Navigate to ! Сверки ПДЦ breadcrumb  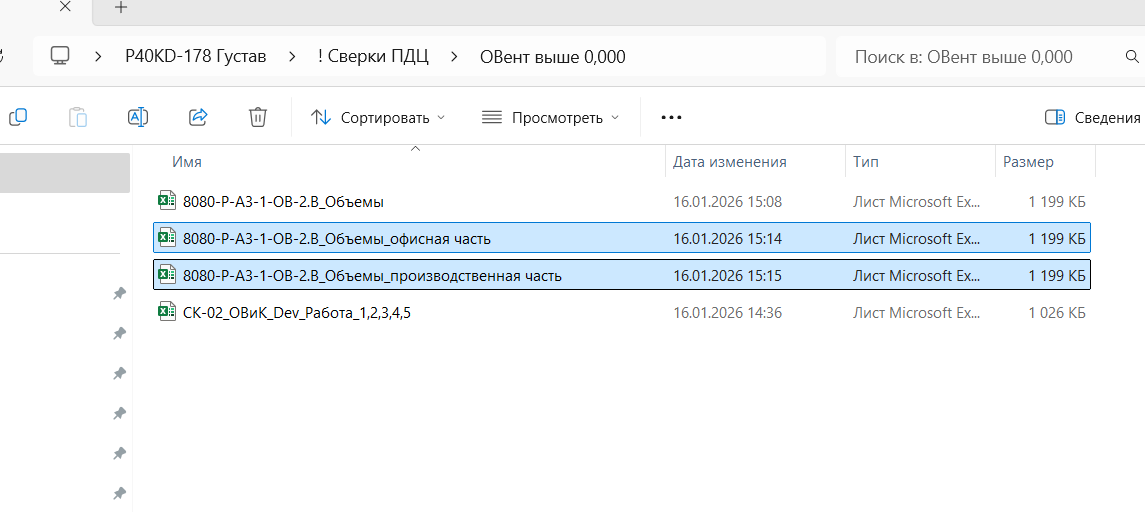pyautogui.click(x=373, y=56)
